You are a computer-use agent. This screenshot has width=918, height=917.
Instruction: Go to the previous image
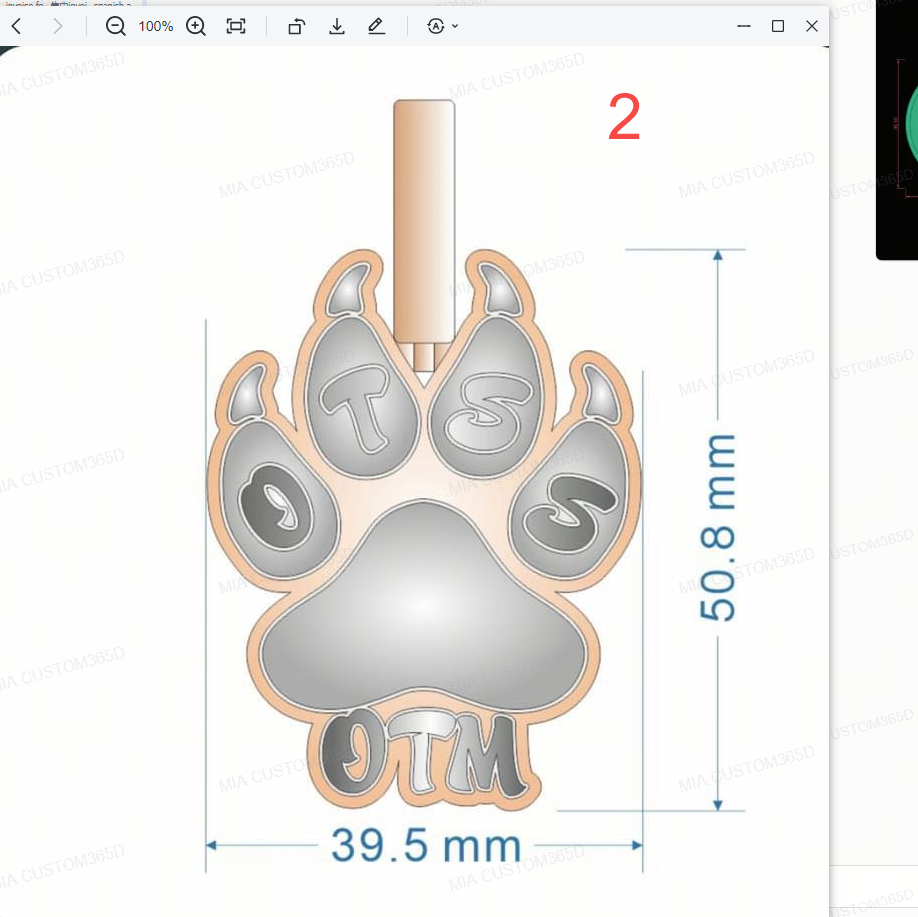tap(16, 26)
